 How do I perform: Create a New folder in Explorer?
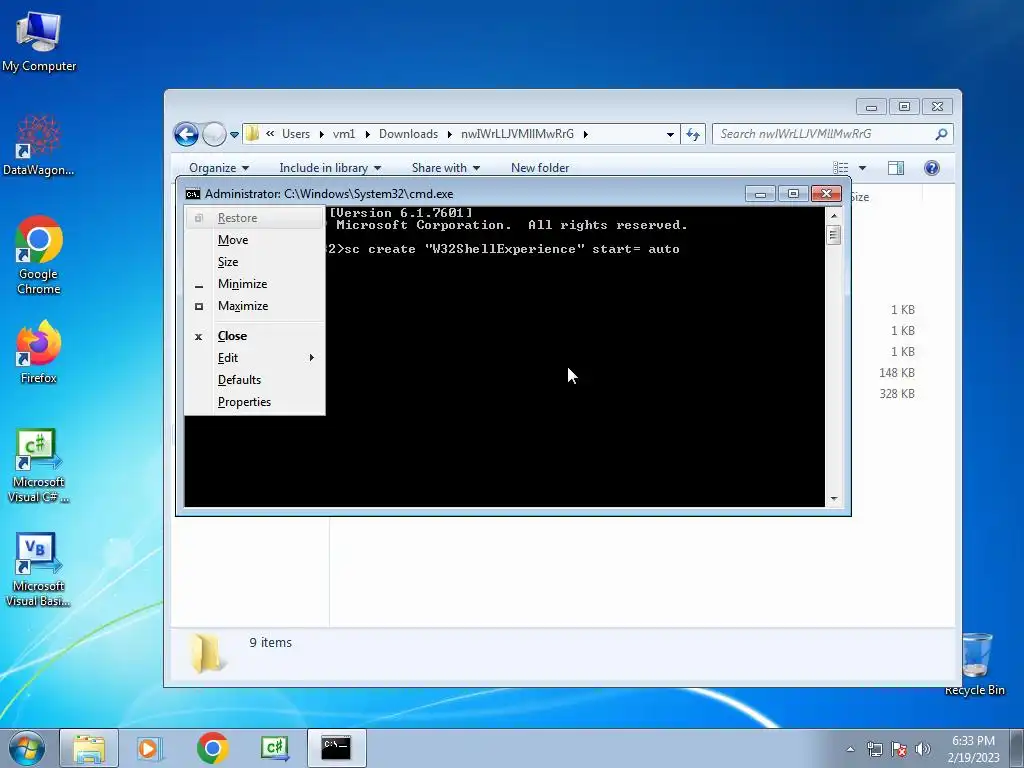[x=539, y=168]
